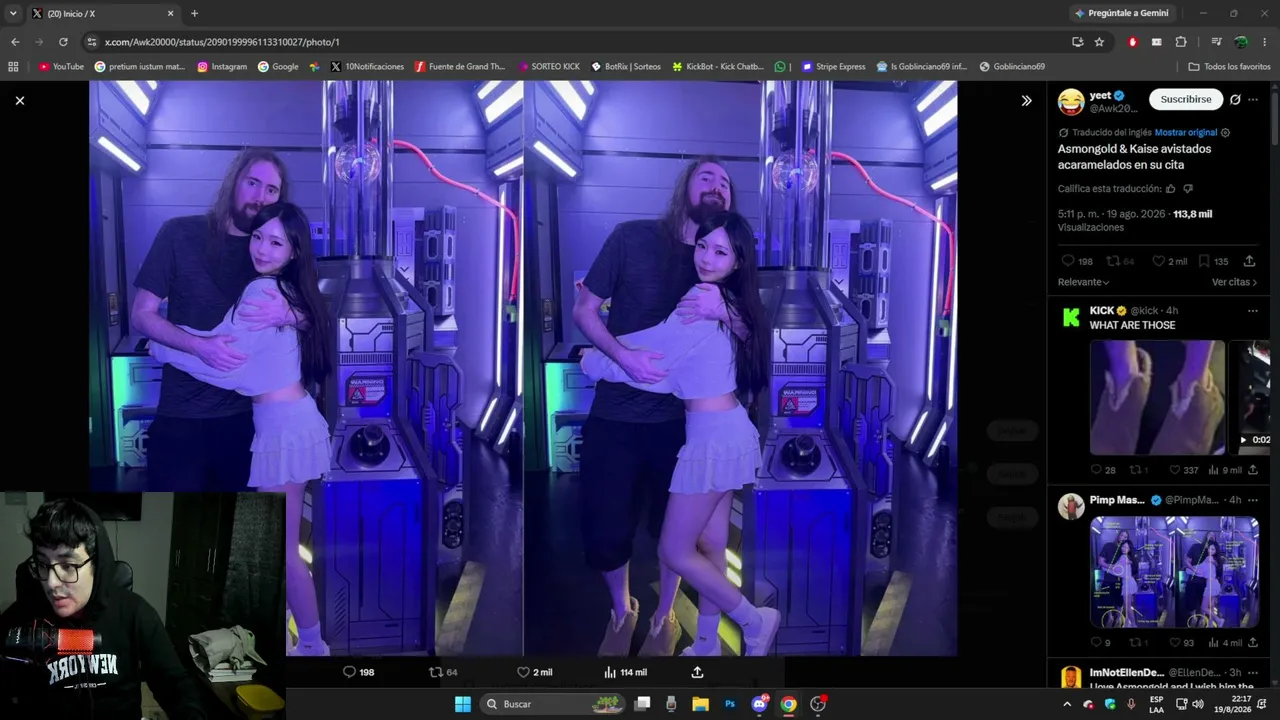Open the YouTube bookmark
Image resolution: width=1280 pixels, height=720 pixels.
[x=61, y=67]
